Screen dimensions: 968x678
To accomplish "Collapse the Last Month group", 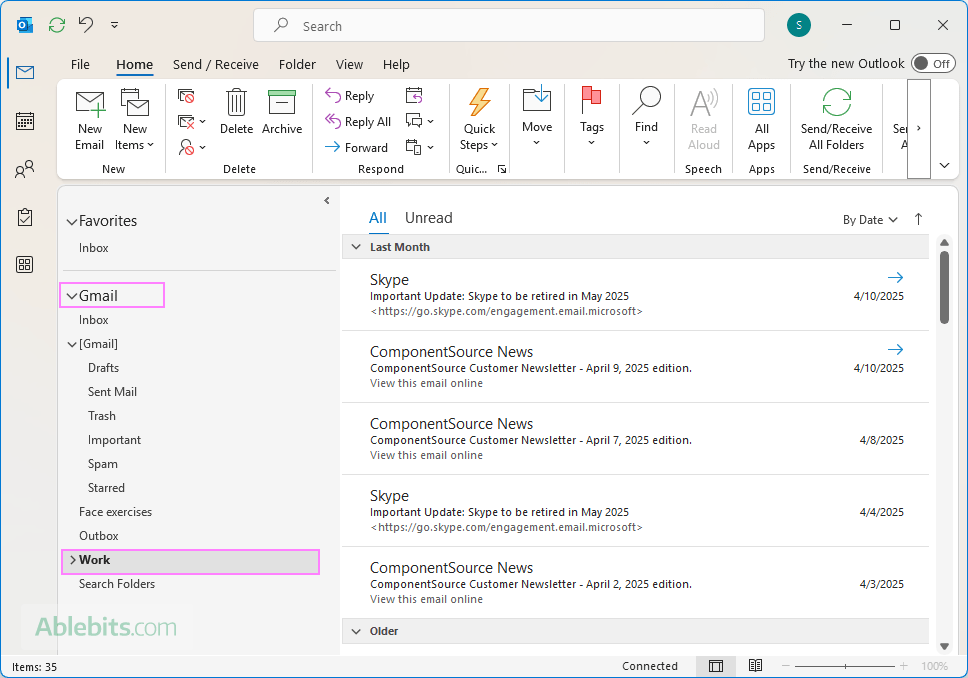I will 356,247.
